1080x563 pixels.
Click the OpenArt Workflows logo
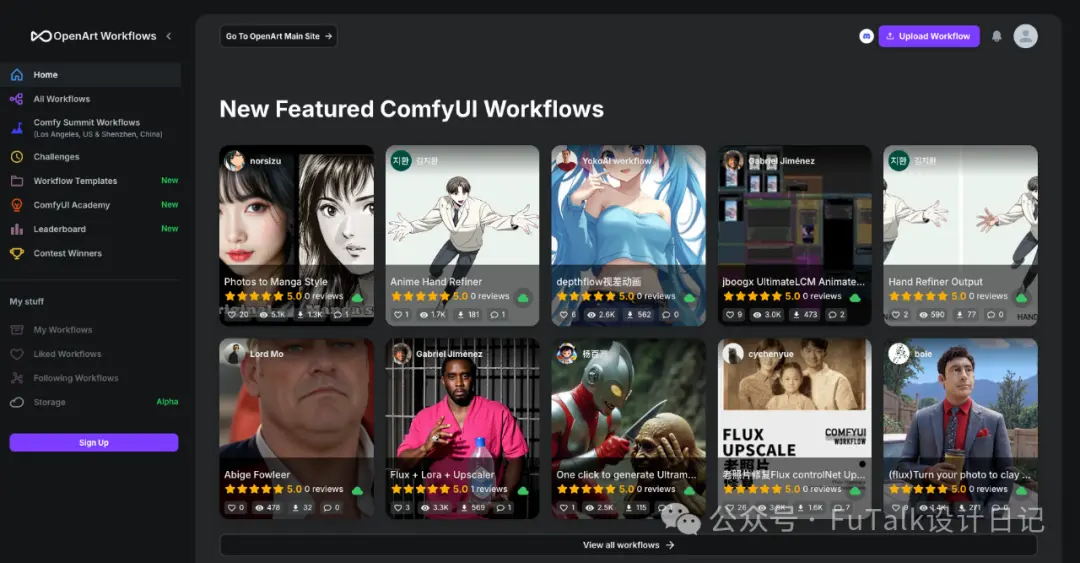[x=94, y=36]
